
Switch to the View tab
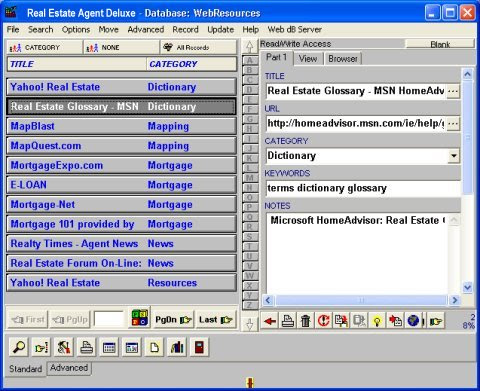pos(308,59)
